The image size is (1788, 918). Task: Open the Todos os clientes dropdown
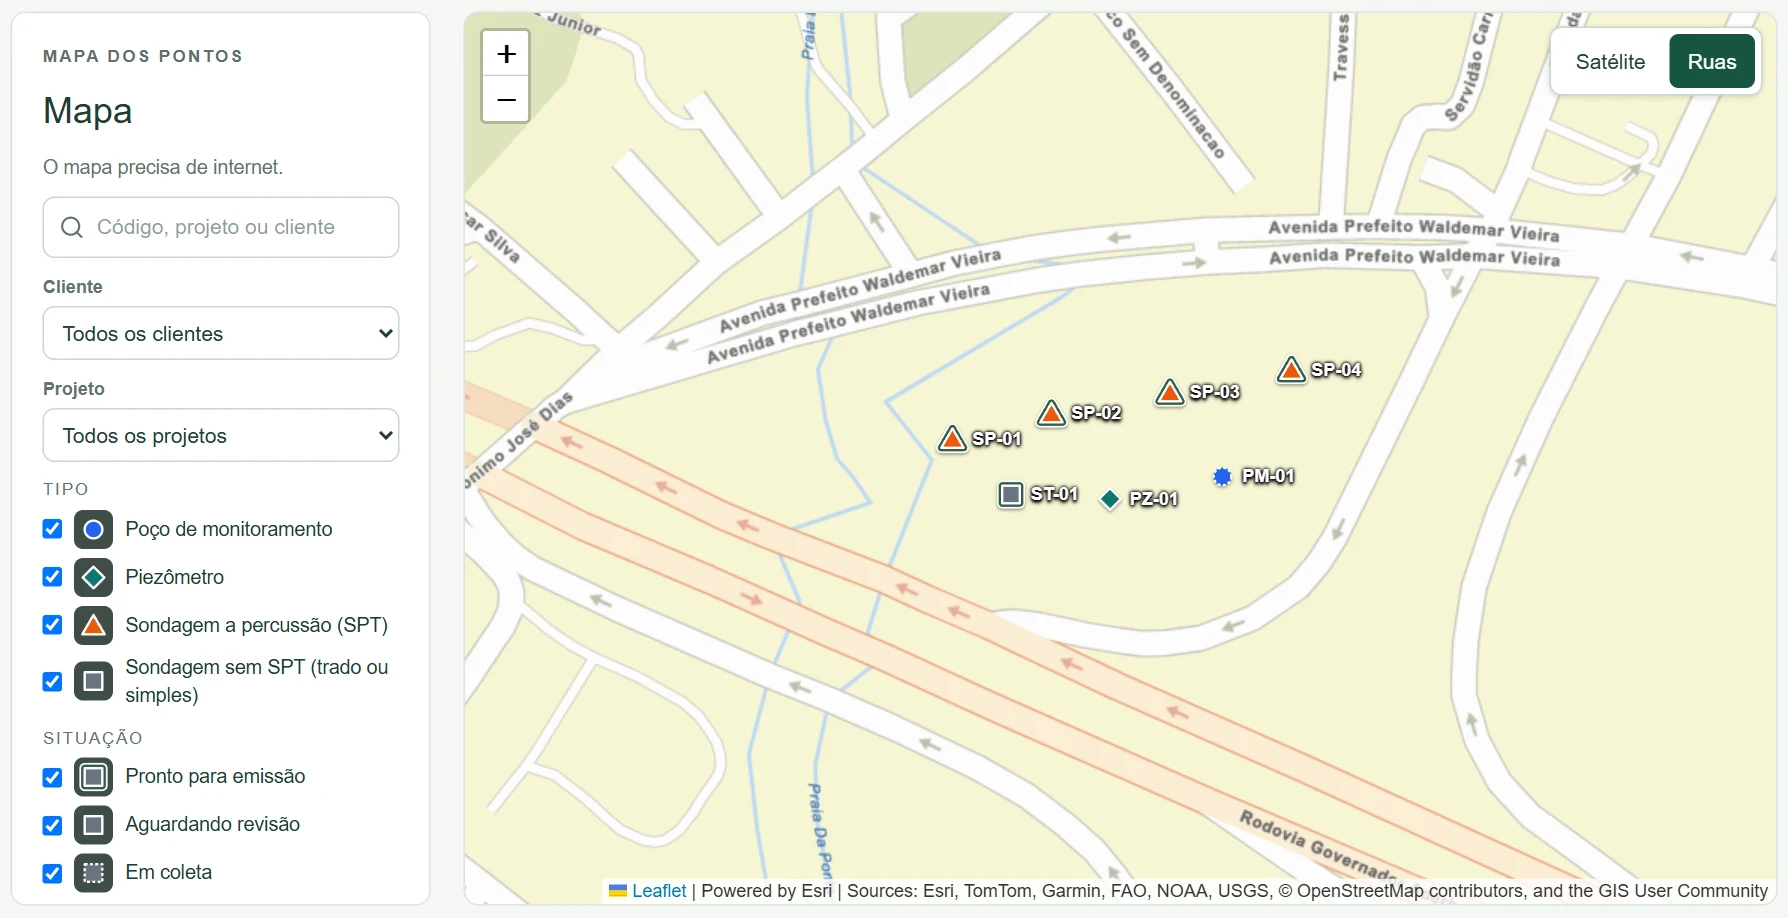221,333
